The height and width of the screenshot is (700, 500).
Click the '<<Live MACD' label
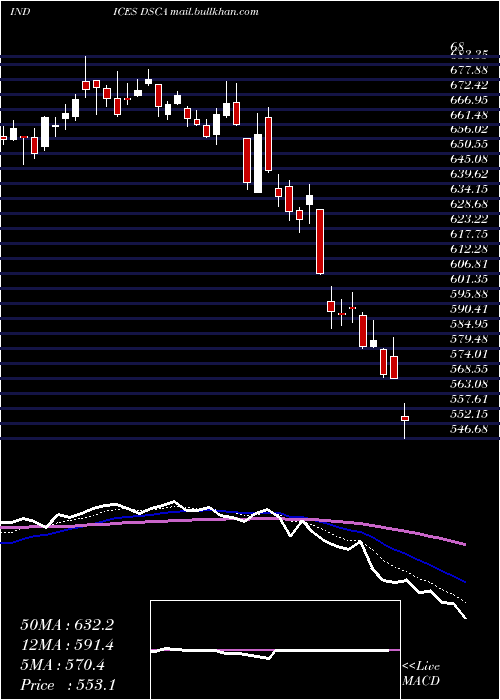tap(421, 673)
